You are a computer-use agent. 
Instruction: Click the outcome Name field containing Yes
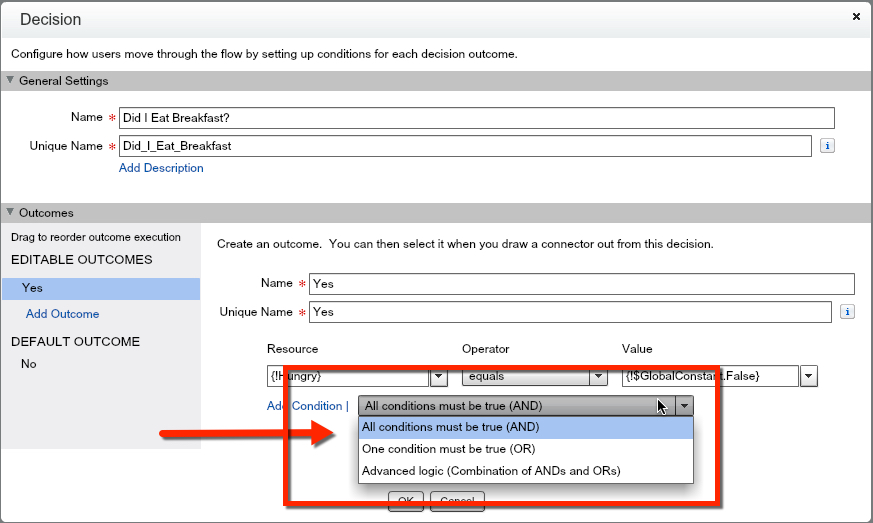(x=581, y=284)
